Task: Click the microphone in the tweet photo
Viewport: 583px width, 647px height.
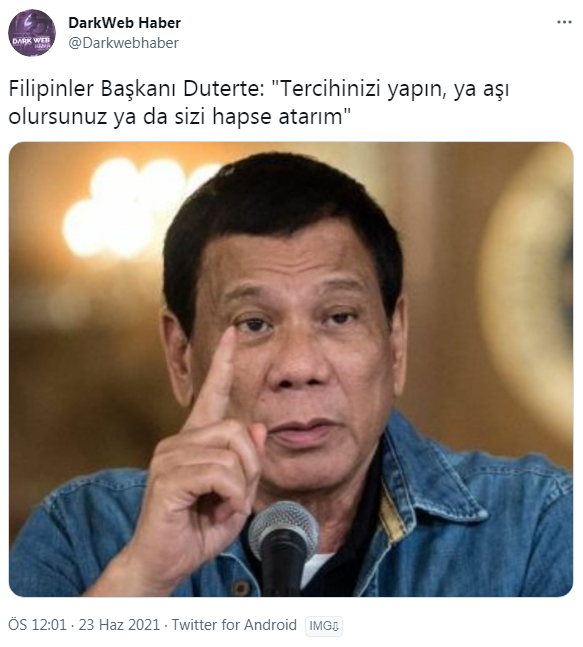Action: coord(283,545)
